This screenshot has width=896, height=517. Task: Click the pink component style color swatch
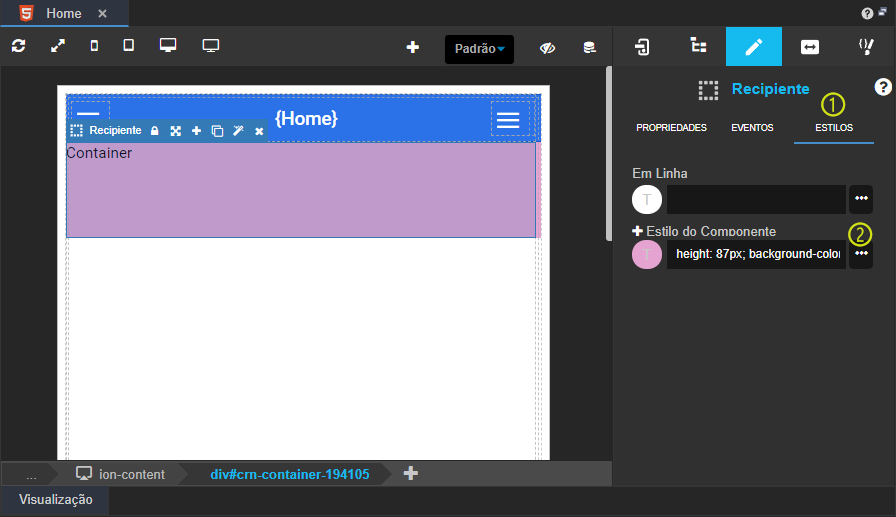[x=647, y=254]
